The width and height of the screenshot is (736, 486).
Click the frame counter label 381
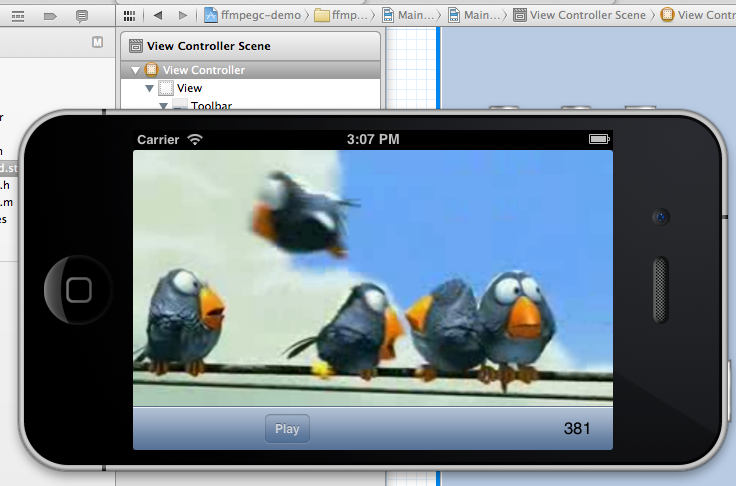[x=576, y=428]
